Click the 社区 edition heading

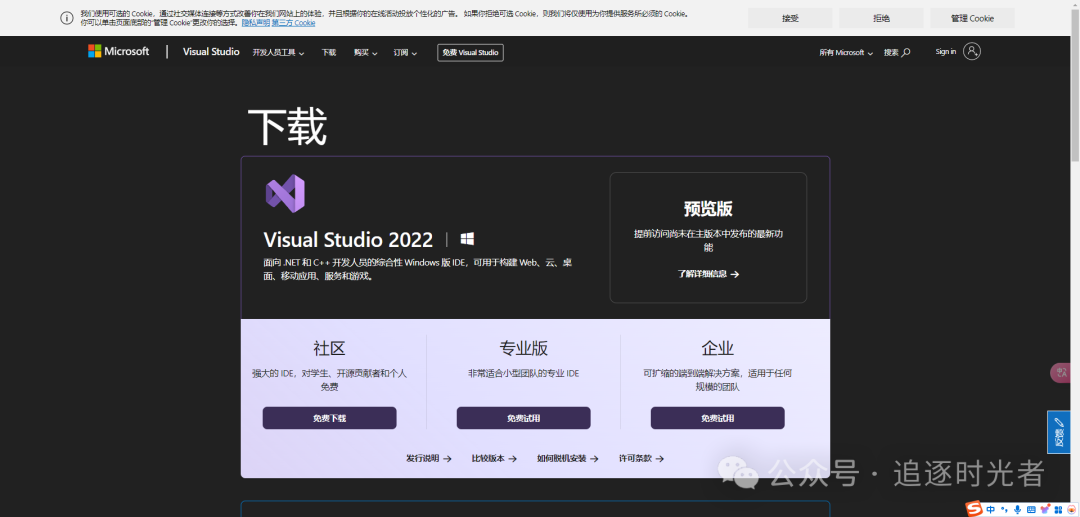coord(329,348)
